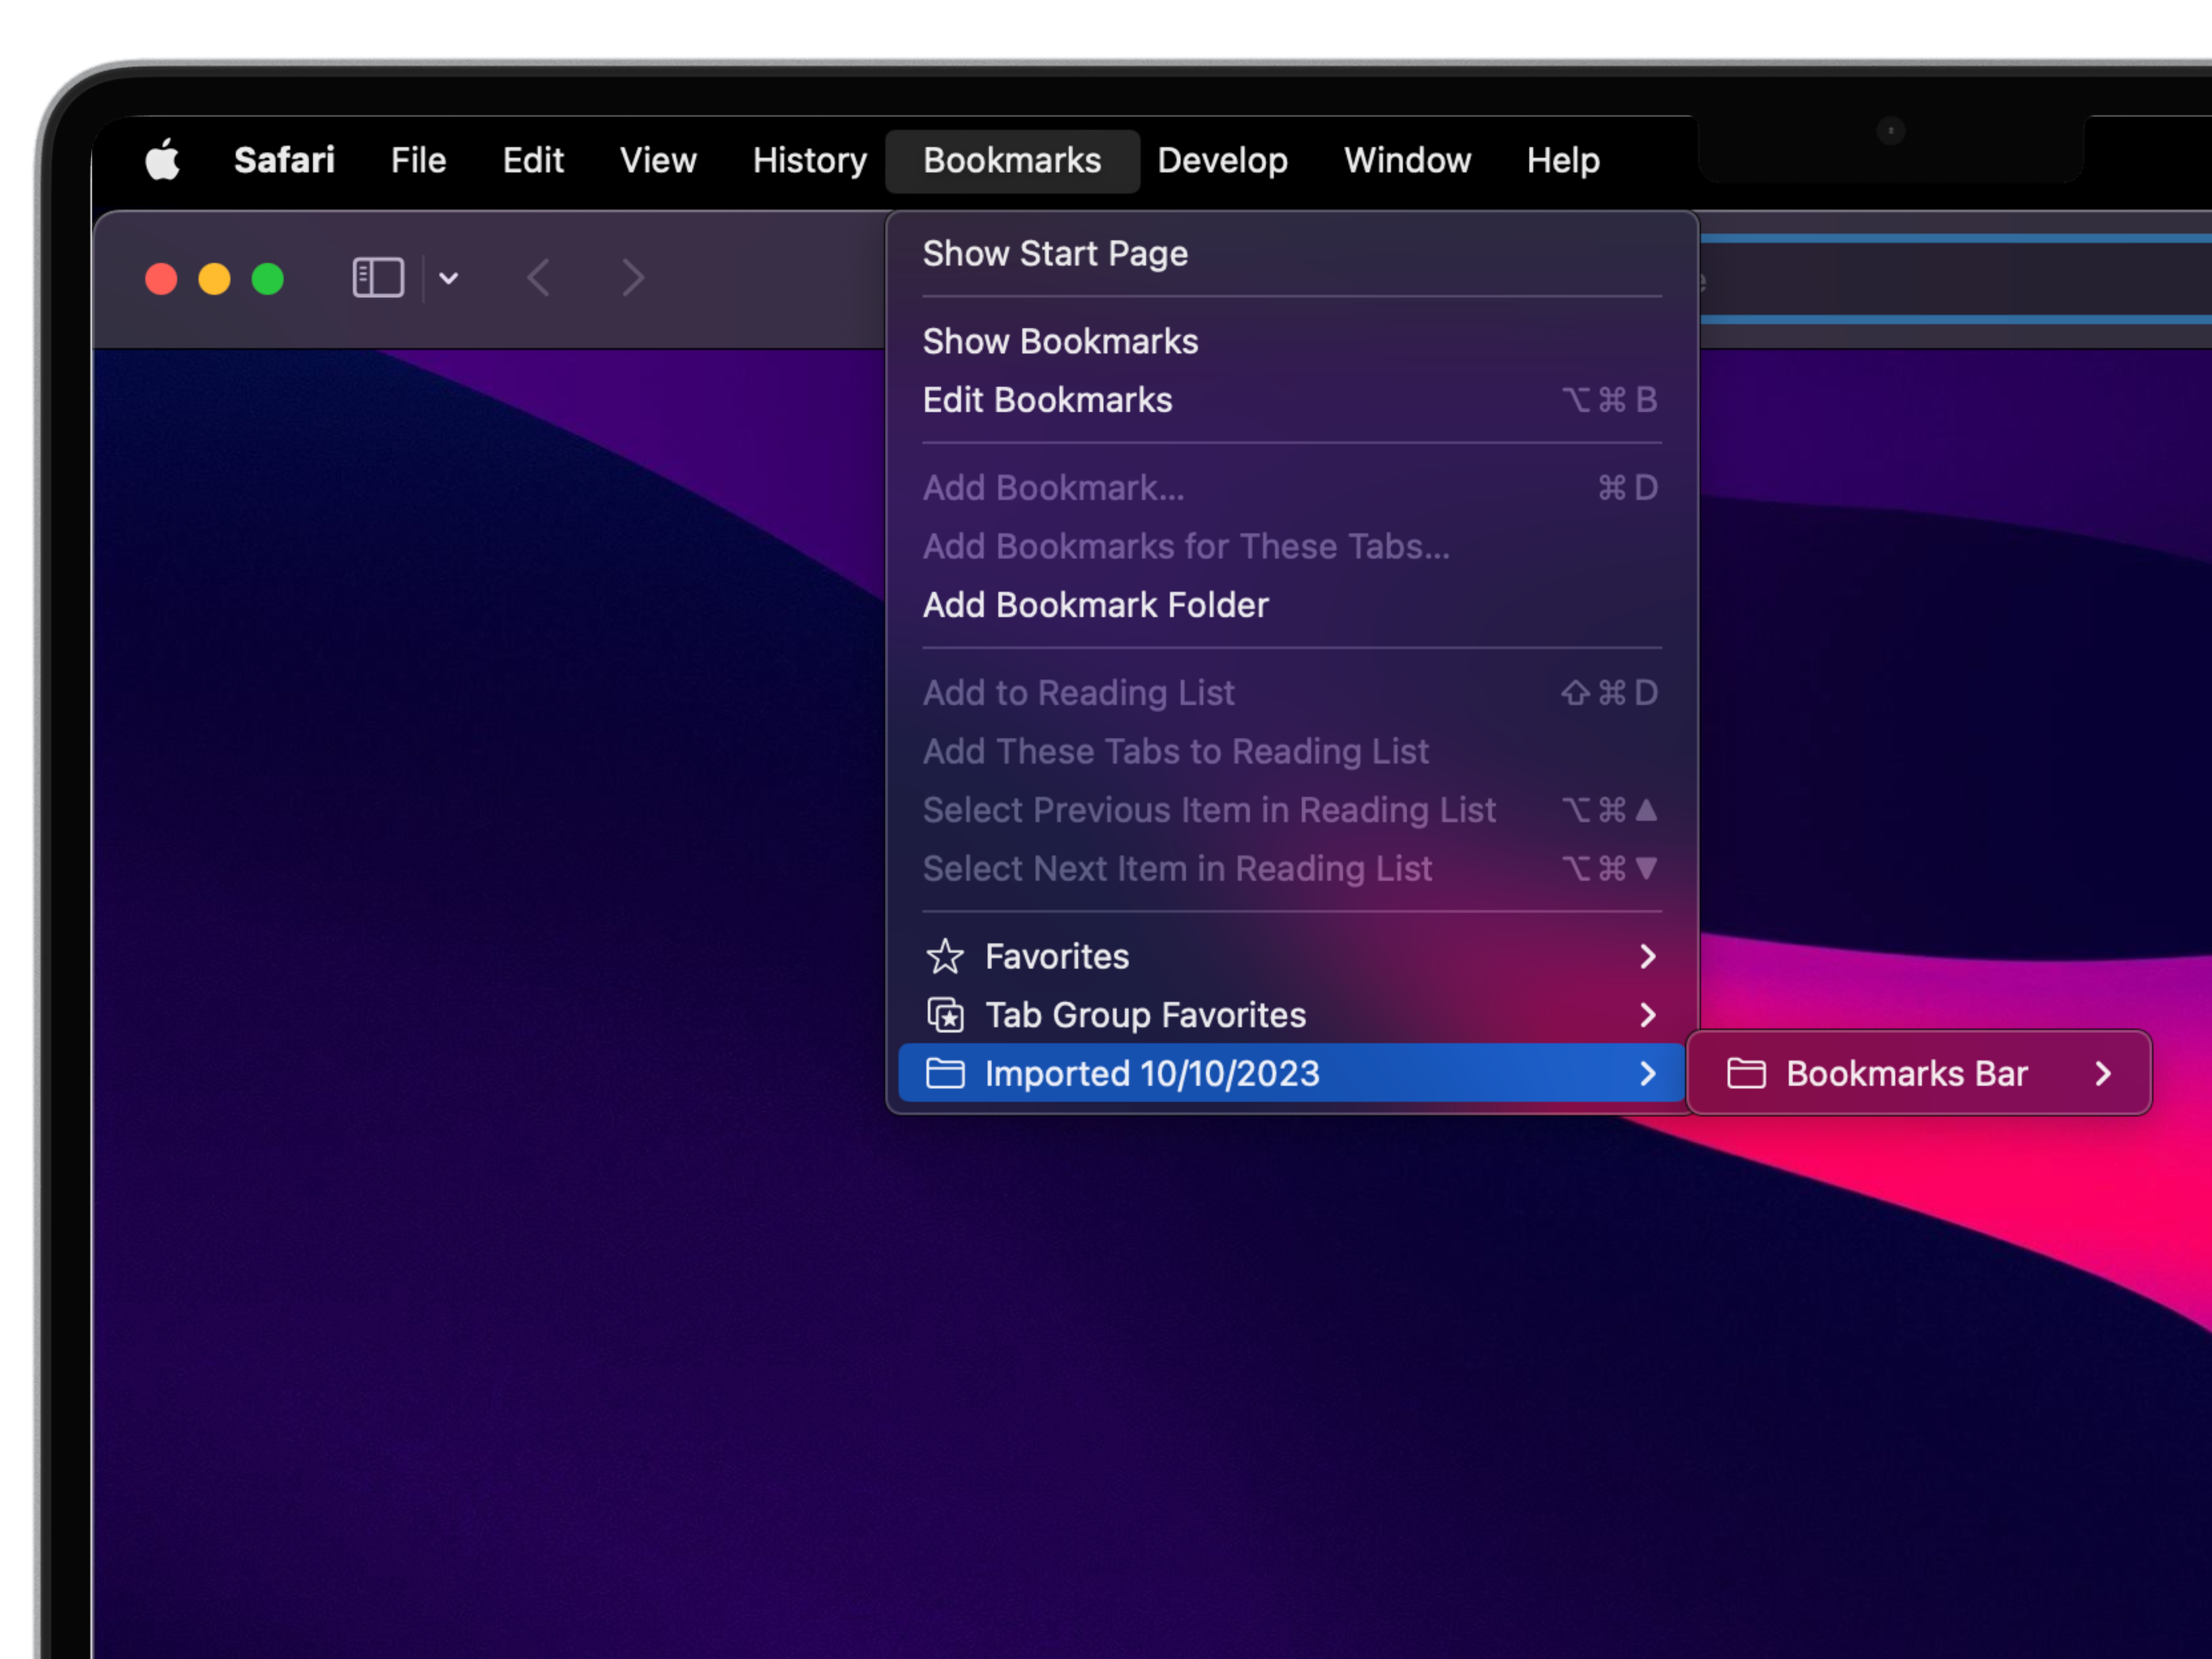Click the forward navigation arrow
The image size is (2212, 1659).
(632, 278)
